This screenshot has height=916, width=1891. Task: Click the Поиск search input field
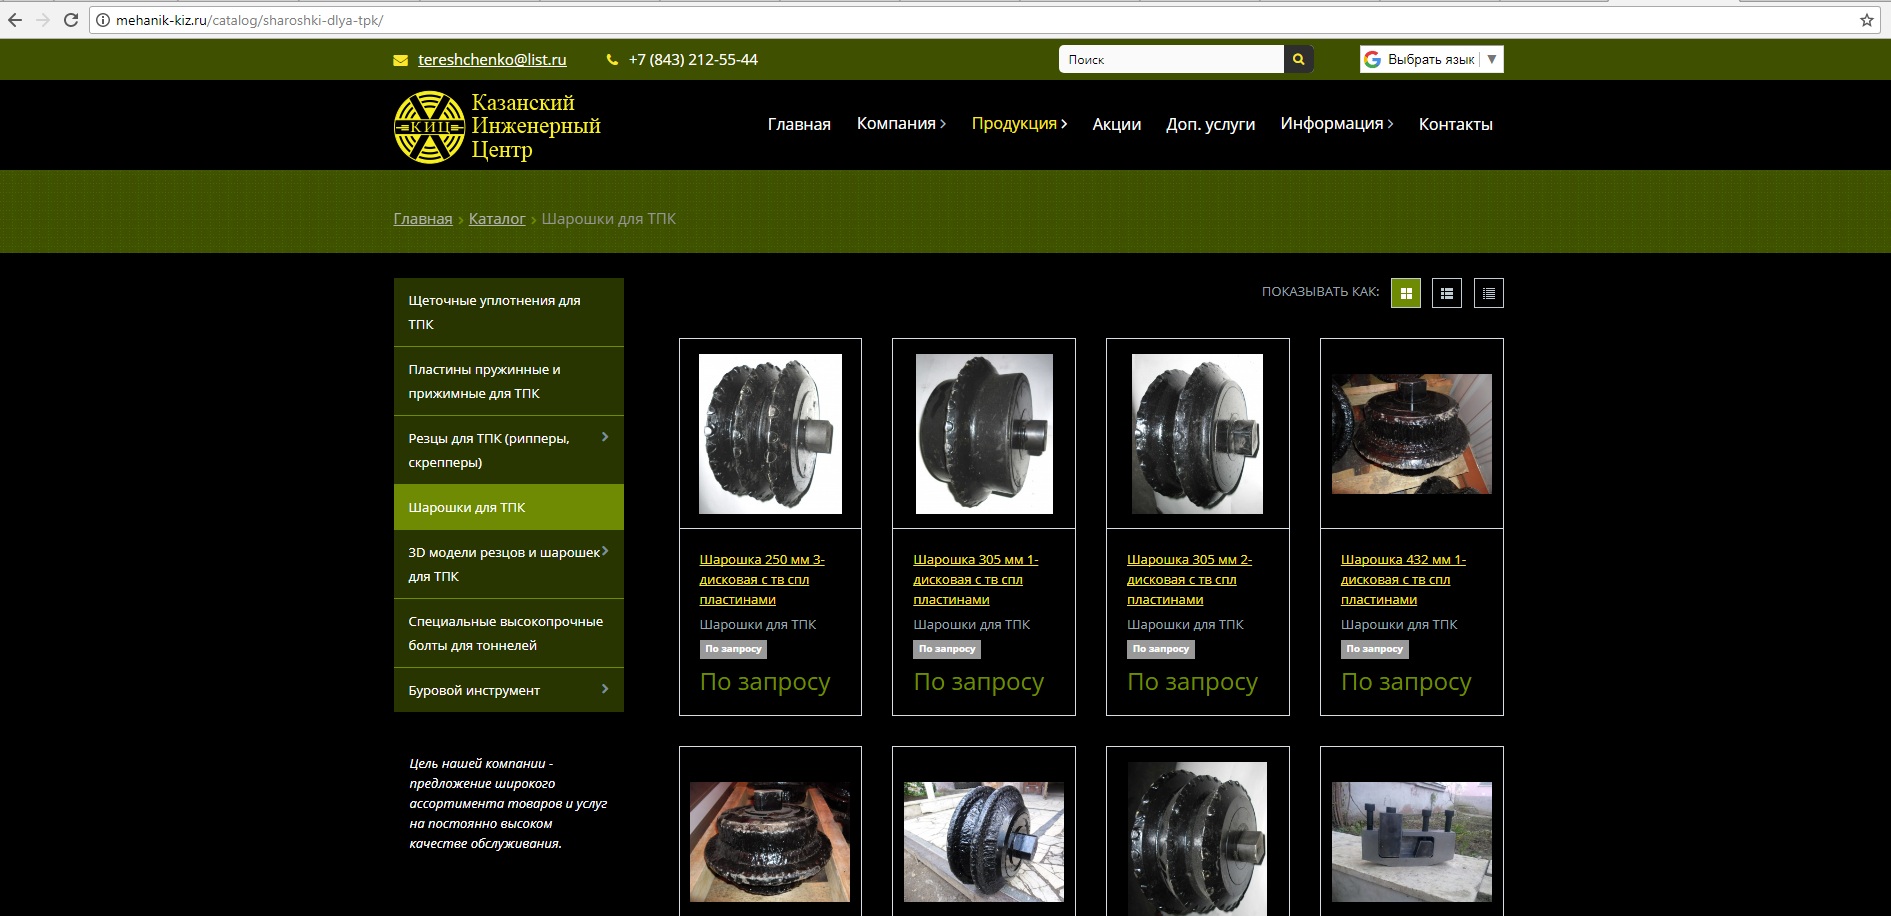click(x=1171, y=59)
